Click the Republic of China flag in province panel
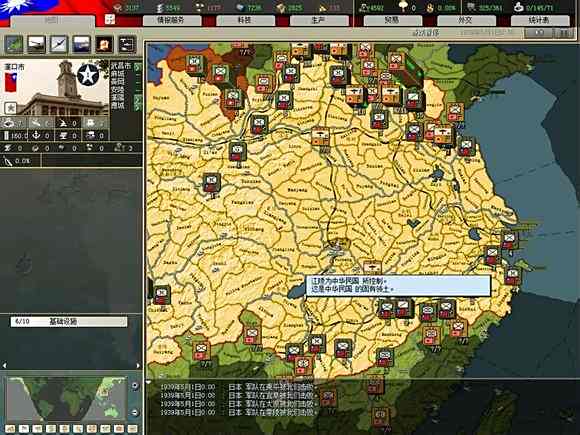580x435 pixels. point(11,82)
